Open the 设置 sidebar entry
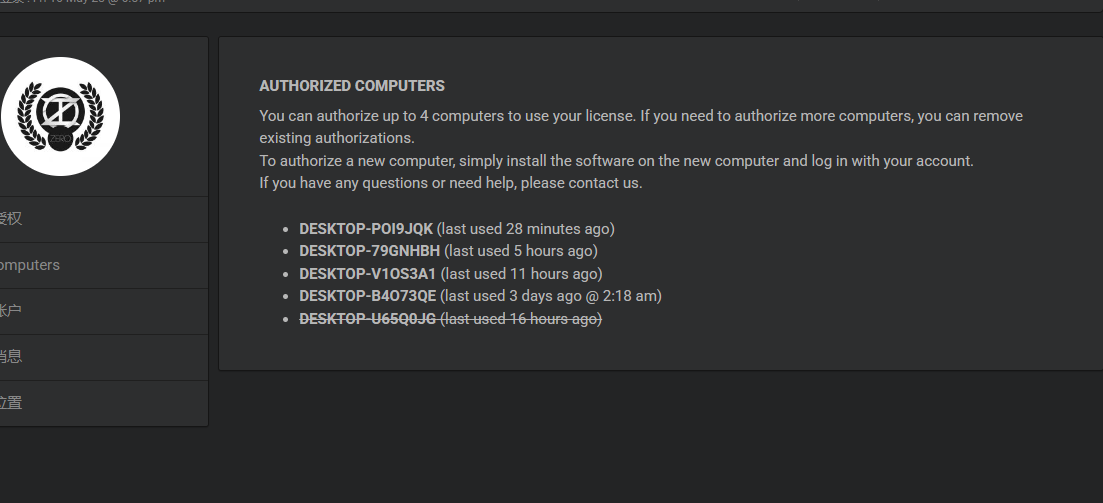The image size is (1103, 503). click(104, 403)
